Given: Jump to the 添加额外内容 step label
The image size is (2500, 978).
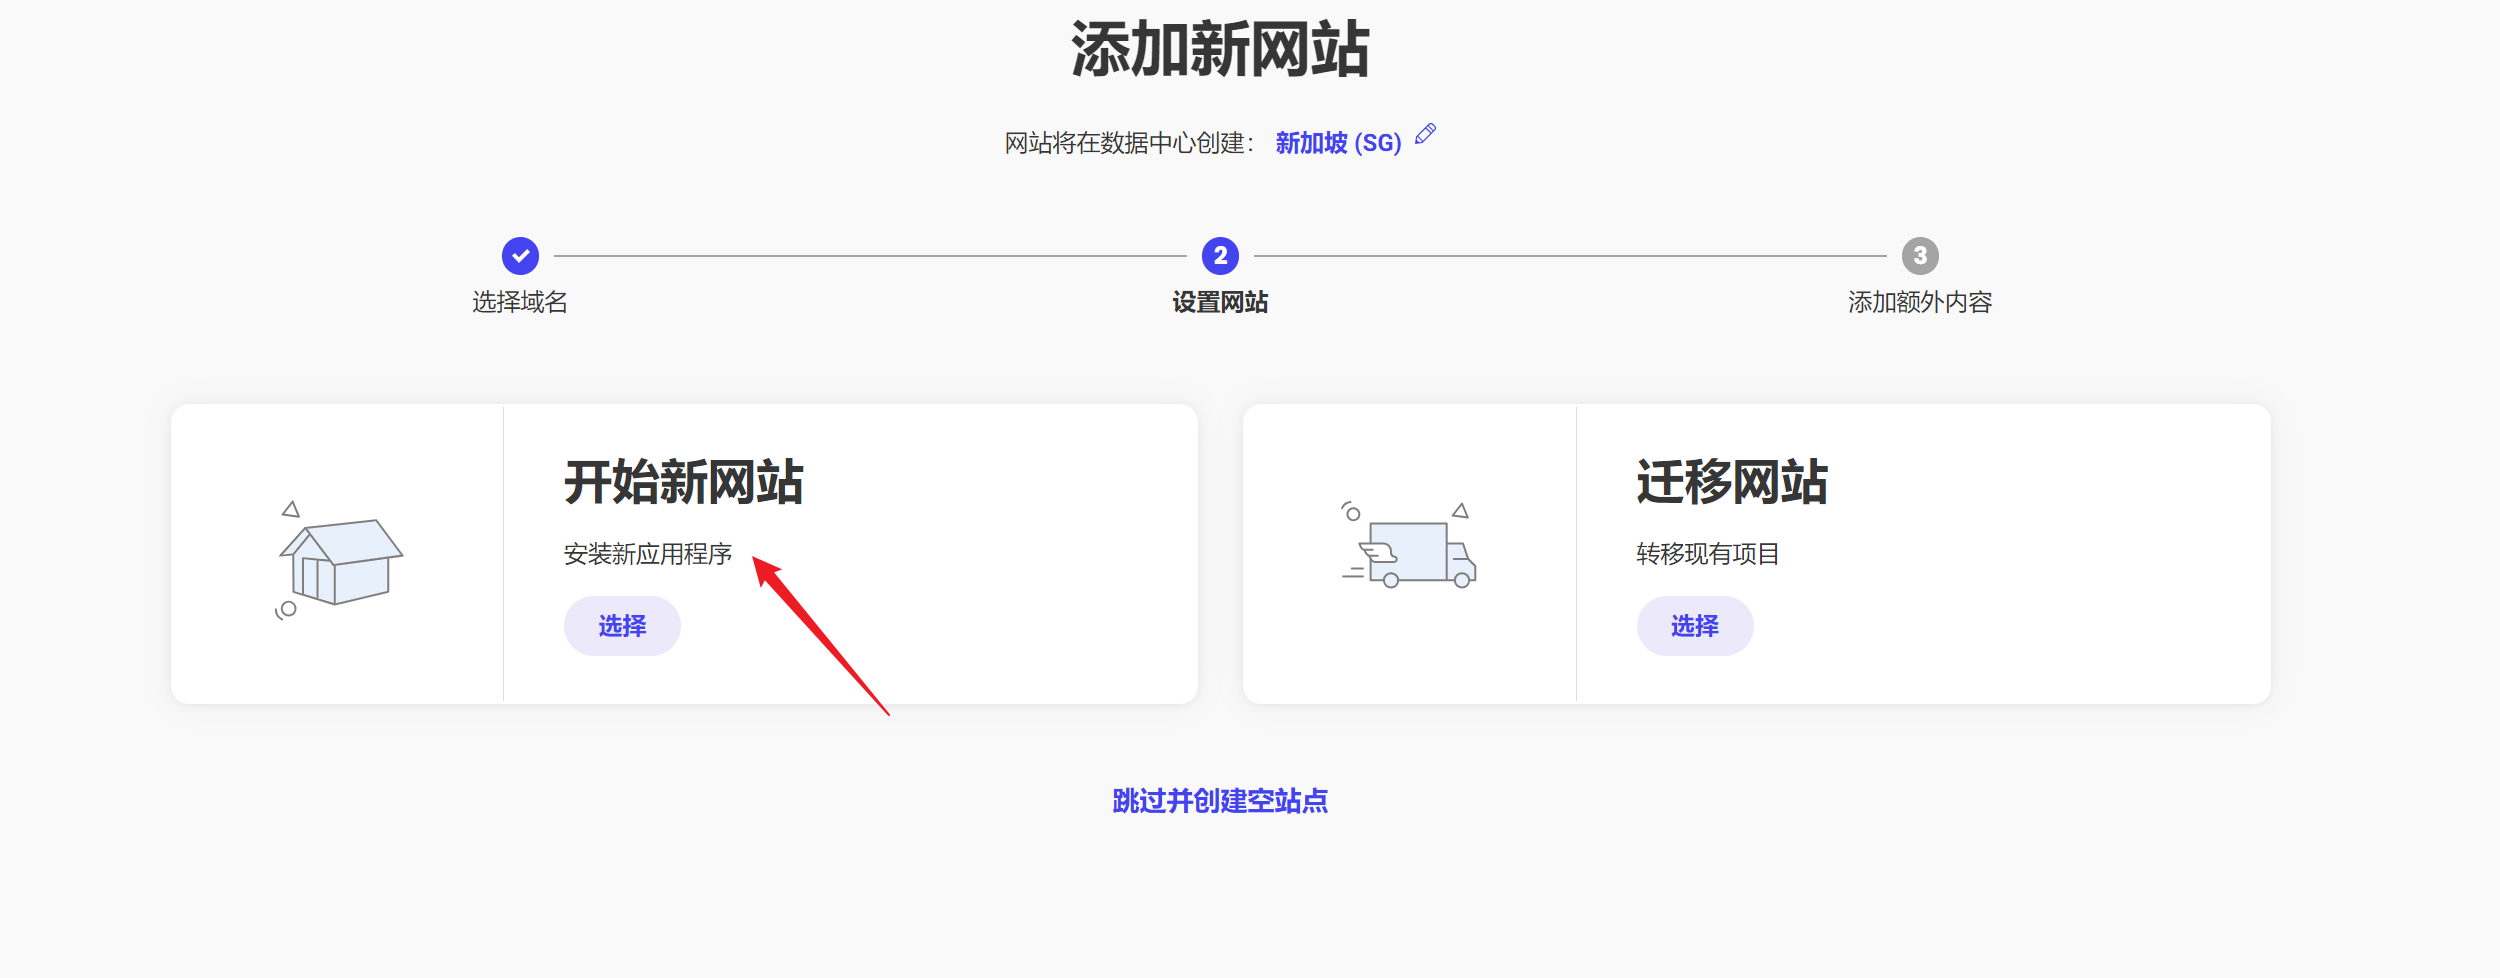Looking at the screenshot, I should pos(1920,302).
